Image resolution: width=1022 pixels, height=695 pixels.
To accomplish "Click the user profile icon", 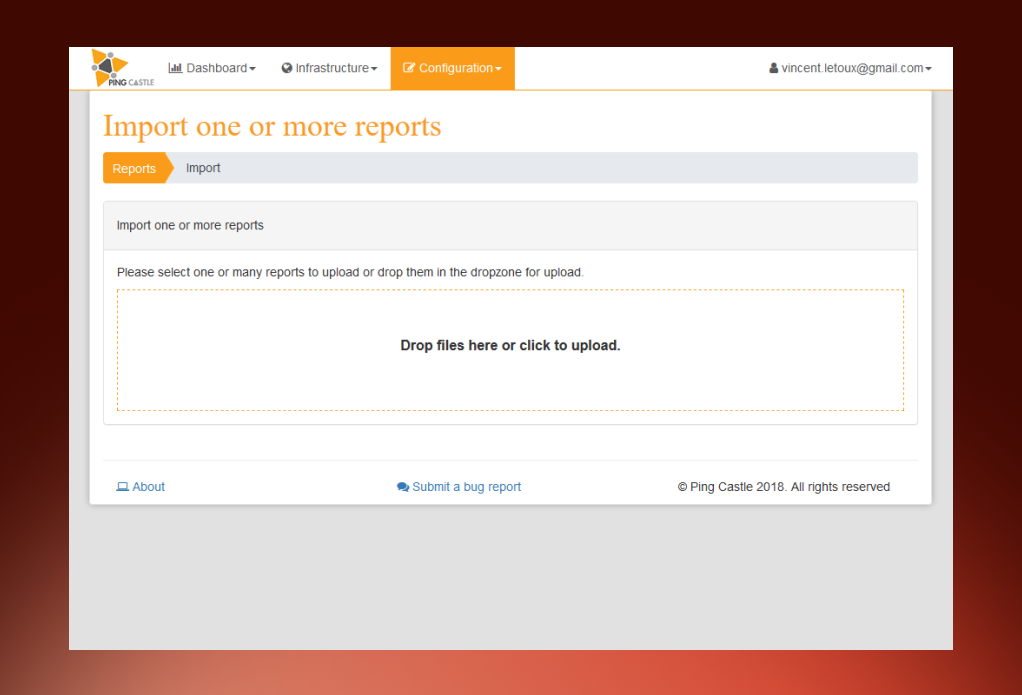I will (774, 68).
